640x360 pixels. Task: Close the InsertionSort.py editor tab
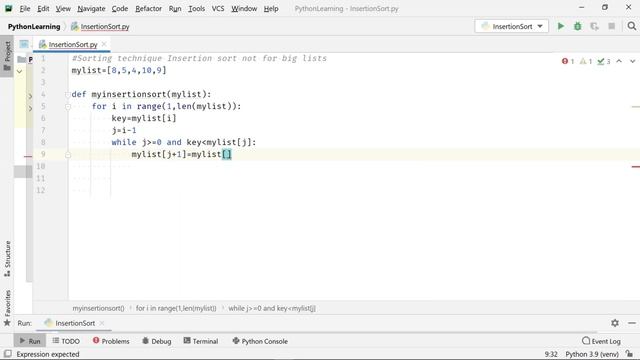[x=104, y=44]
